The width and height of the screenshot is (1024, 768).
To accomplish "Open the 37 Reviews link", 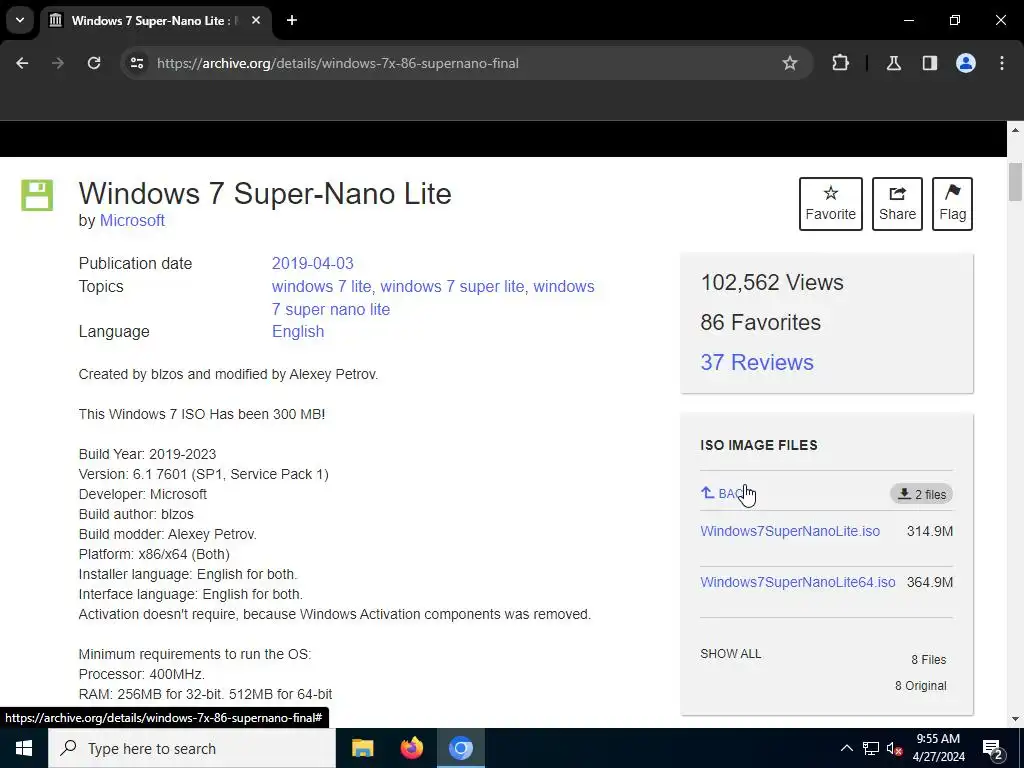I will (x=757, y=362).
